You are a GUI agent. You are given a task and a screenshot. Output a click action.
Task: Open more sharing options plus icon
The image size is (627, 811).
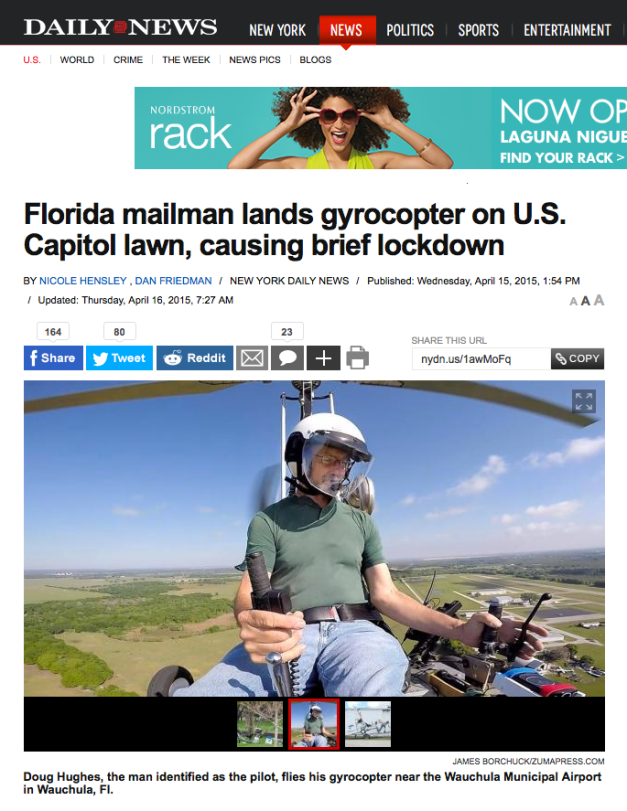coord(323,358)
